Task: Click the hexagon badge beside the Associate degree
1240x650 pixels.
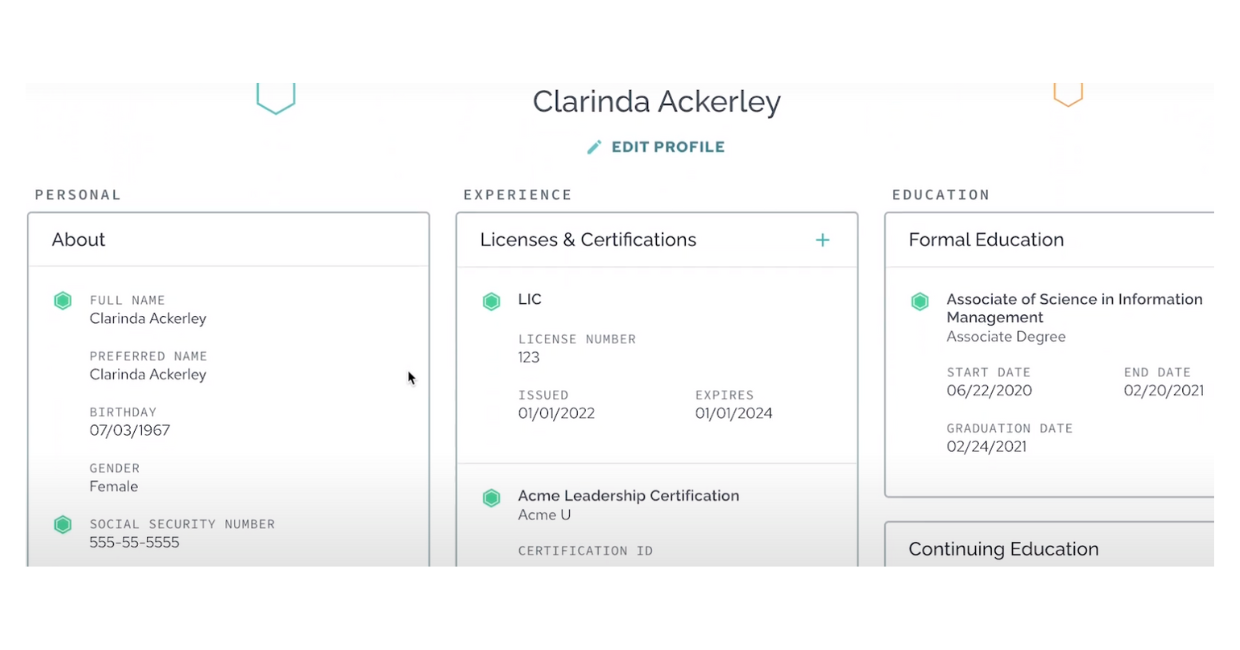Action: 919,300
